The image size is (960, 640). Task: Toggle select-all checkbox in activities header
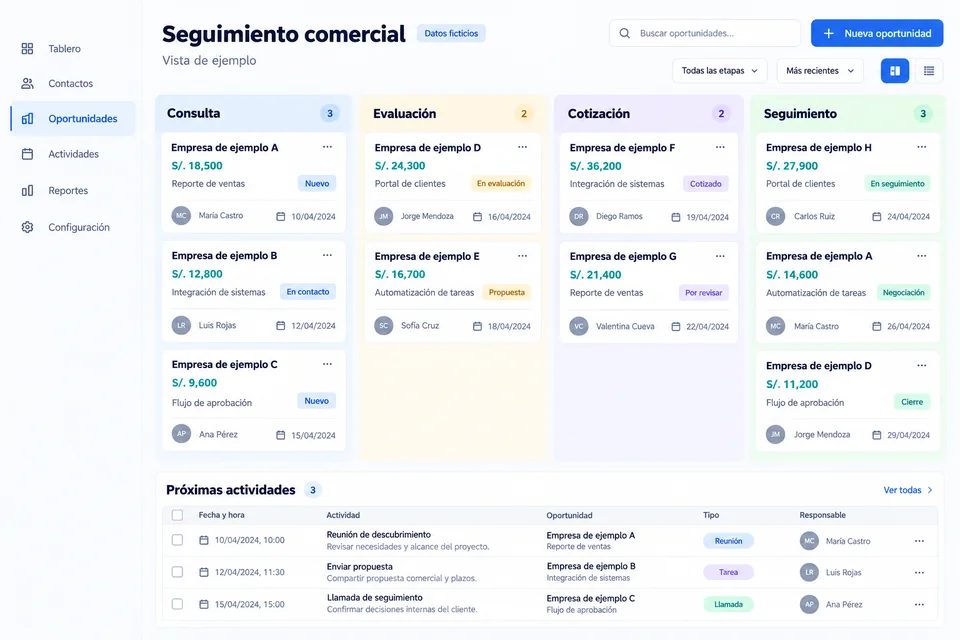(x=177, y=515)
